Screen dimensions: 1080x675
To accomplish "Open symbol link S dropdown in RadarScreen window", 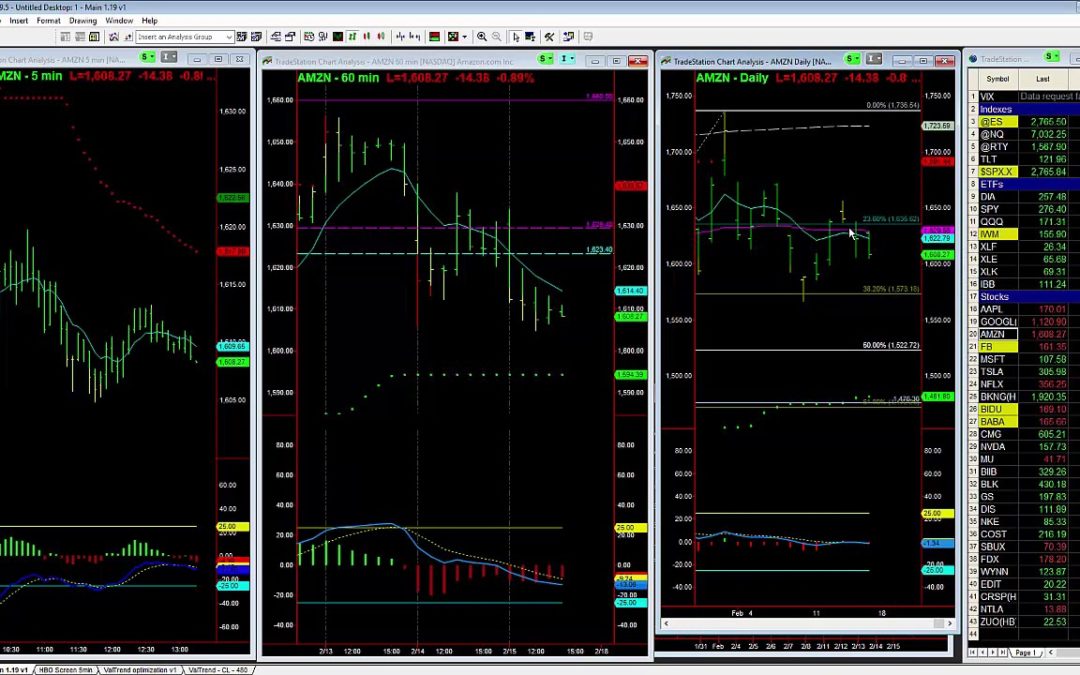I will coord(1051,56).
